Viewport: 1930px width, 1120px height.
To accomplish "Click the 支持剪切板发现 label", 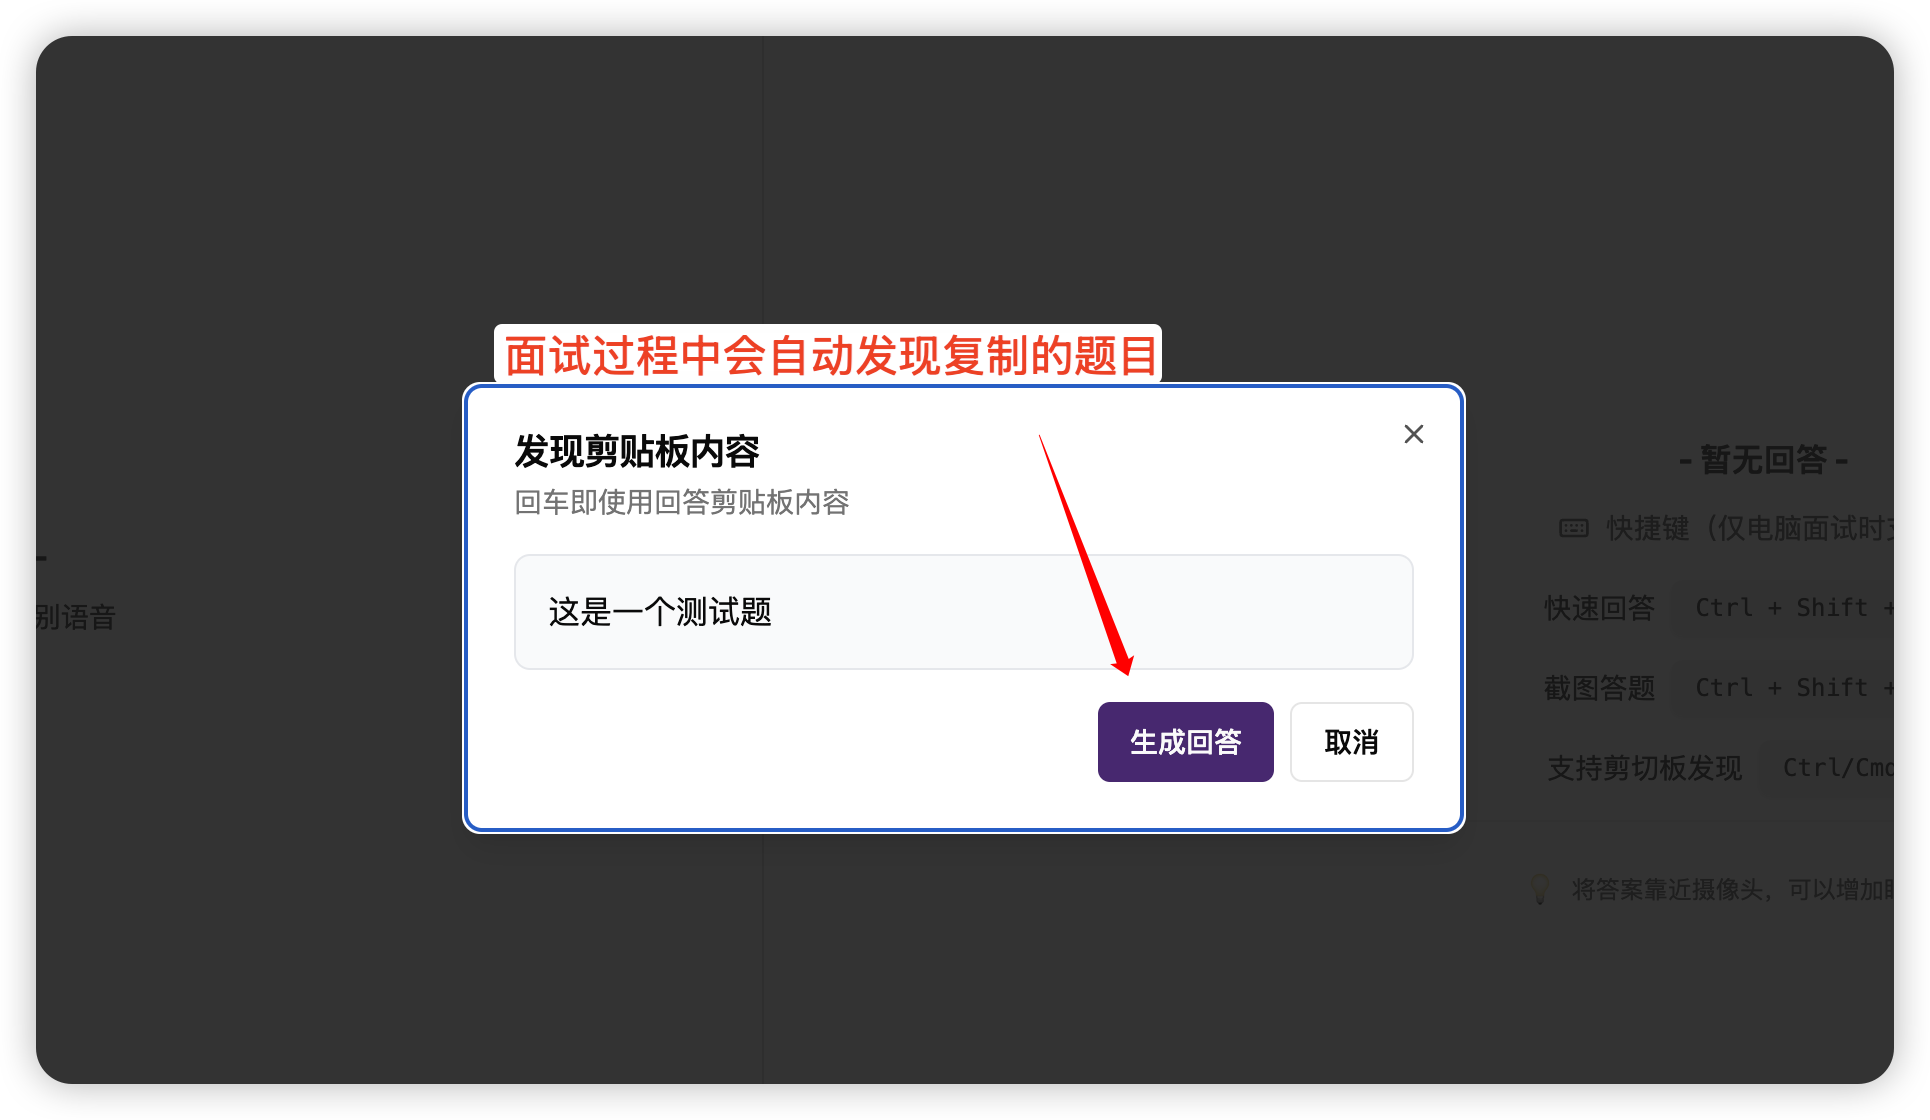I will (1645, 768).
